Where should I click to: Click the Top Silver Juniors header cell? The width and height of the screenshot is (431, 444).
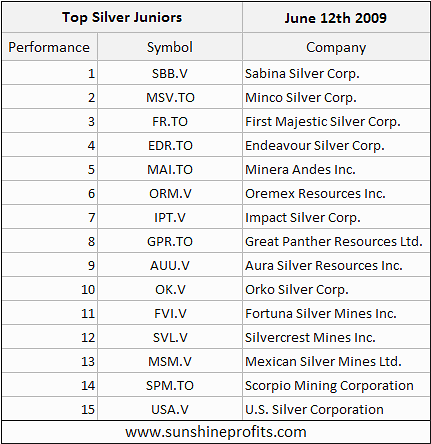[x=122, y=17]
